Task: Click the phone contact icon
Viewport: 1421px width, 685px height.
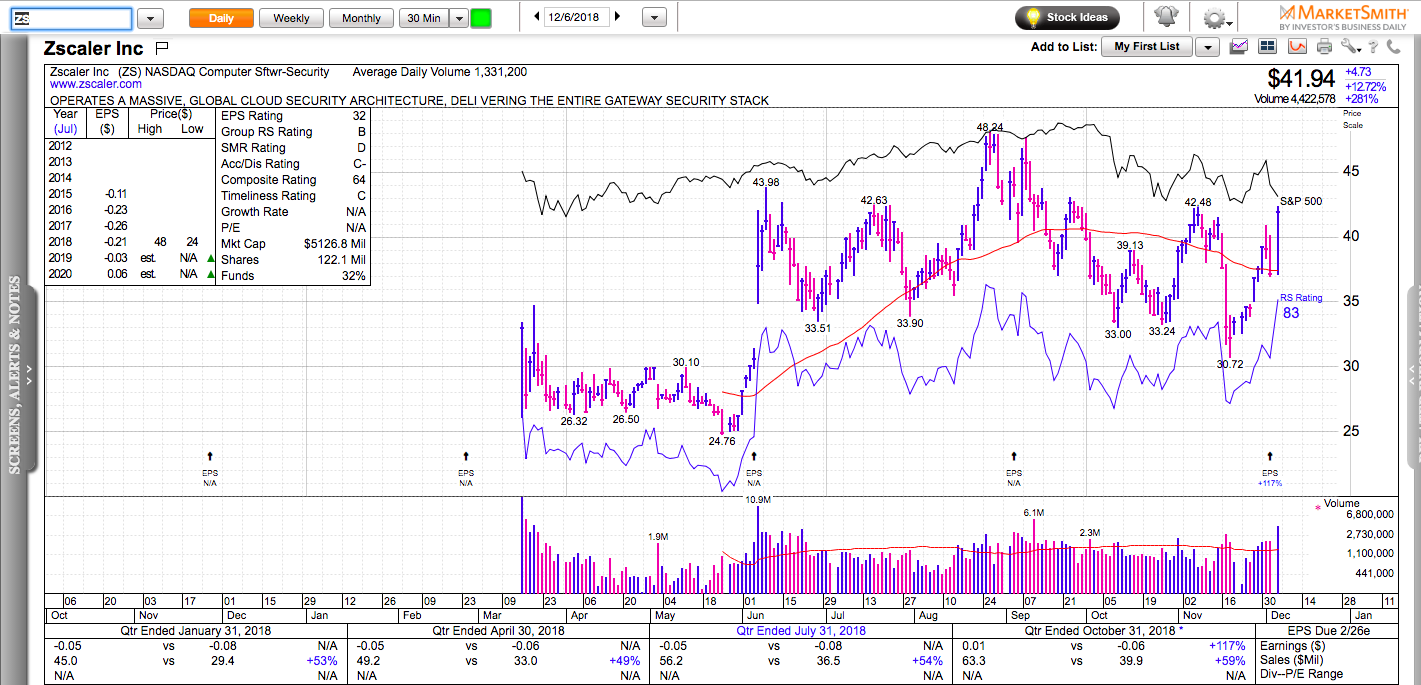Action: click(x=1393, y=46)
